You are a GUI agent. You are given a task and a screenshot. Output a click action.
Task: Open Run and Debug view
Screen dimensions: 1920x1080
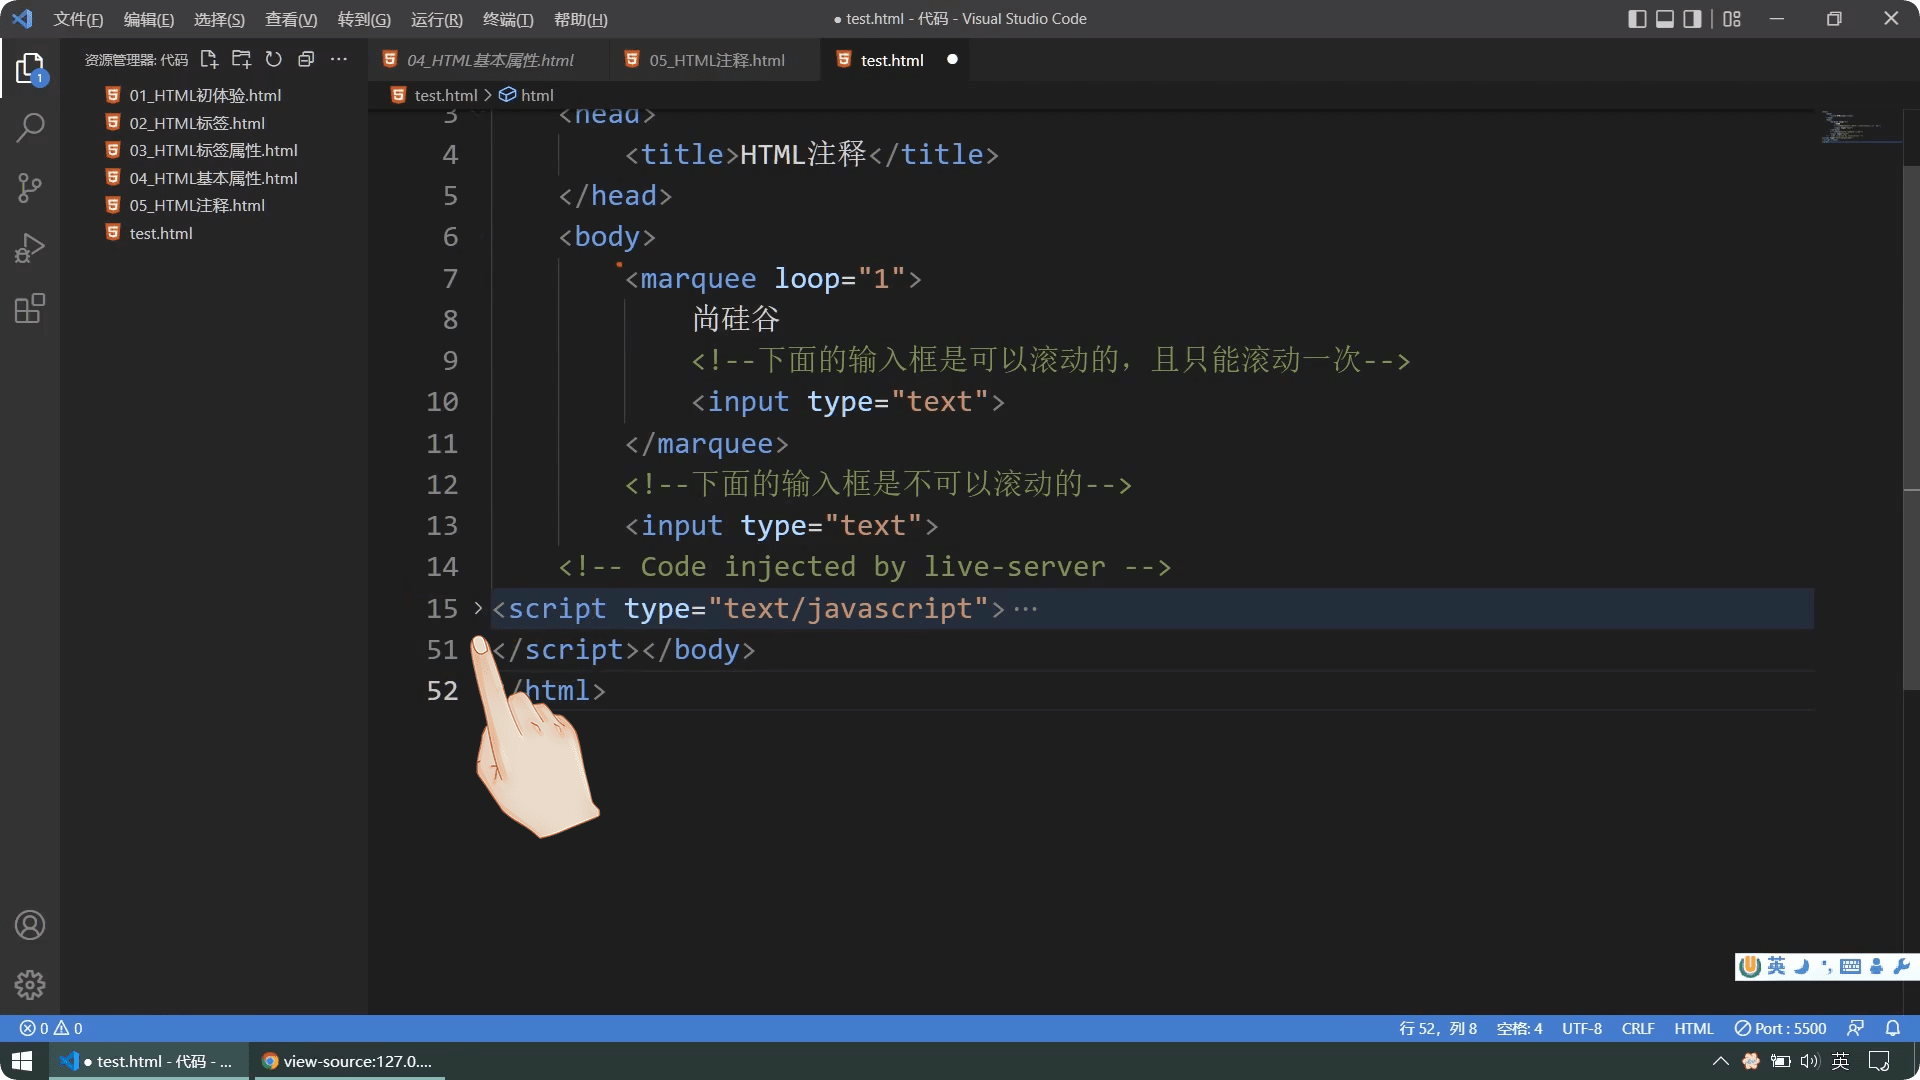pyautogui.click(x=30, y=248)
